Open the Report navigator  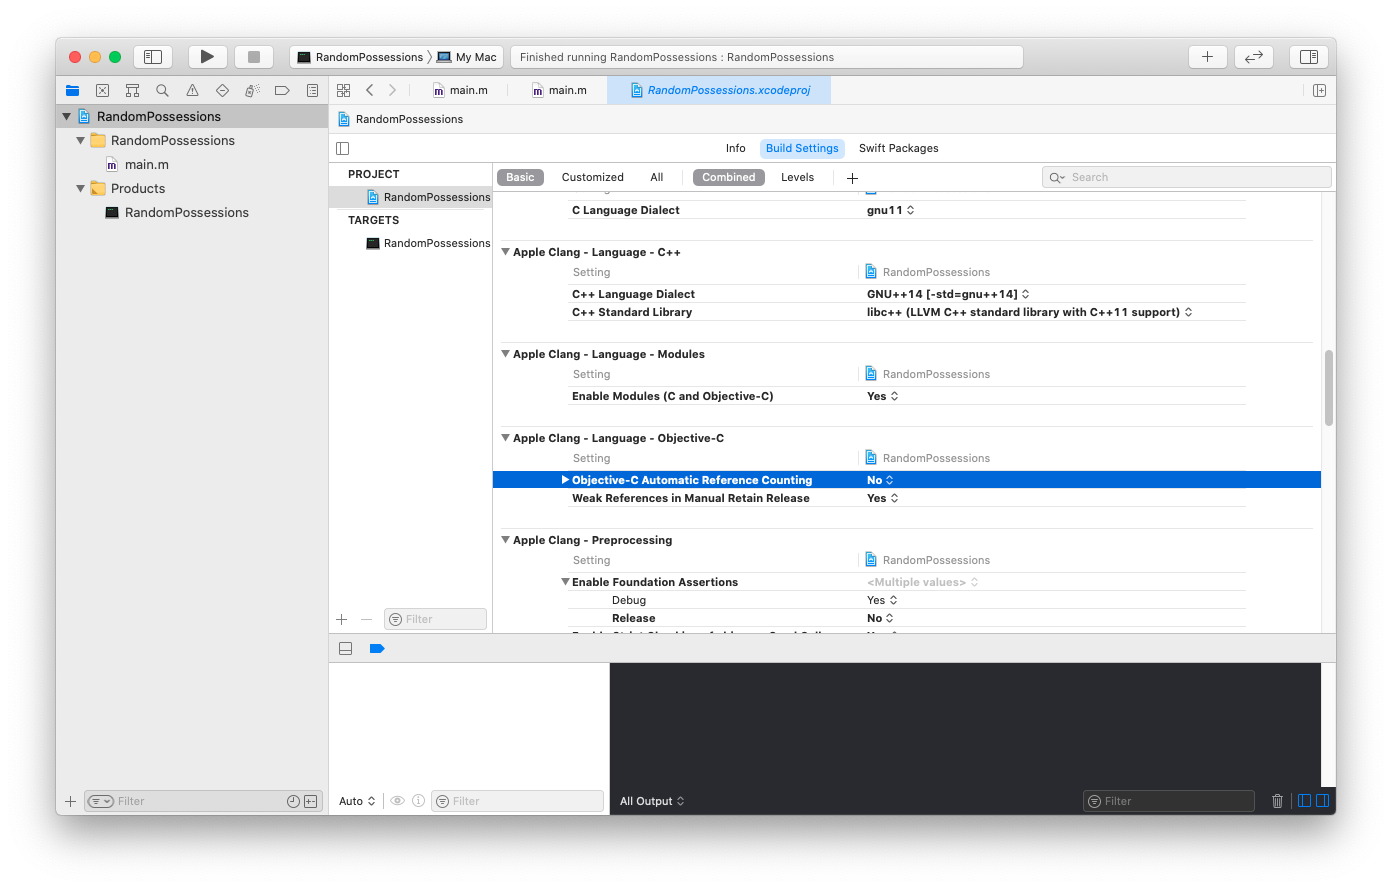(312, 90)
